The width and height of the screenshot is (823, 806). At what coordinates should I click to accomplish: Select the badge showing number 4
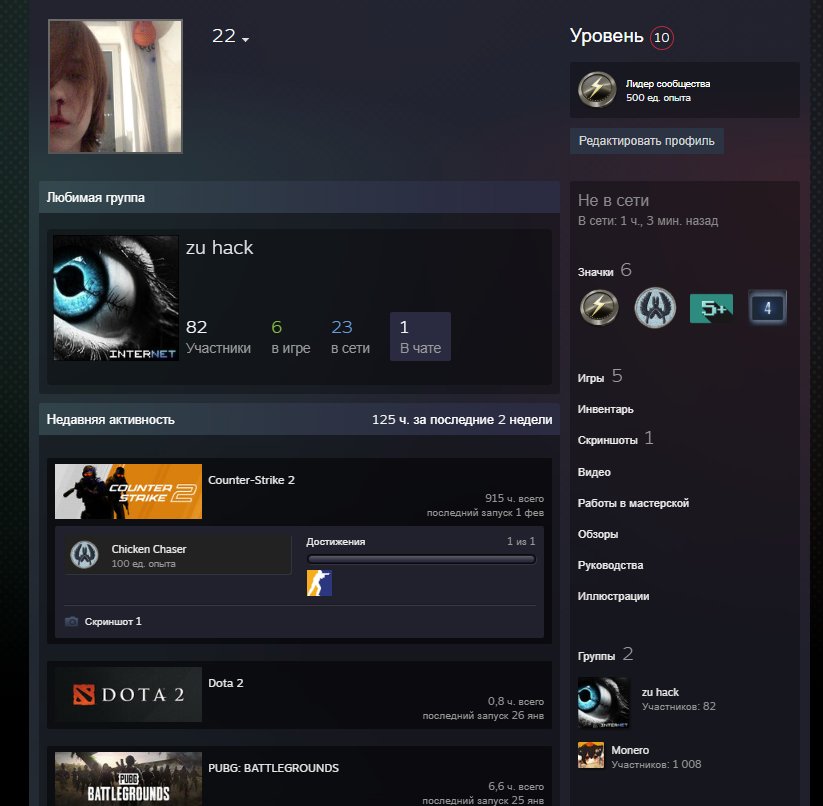click(x=767, y=307)
